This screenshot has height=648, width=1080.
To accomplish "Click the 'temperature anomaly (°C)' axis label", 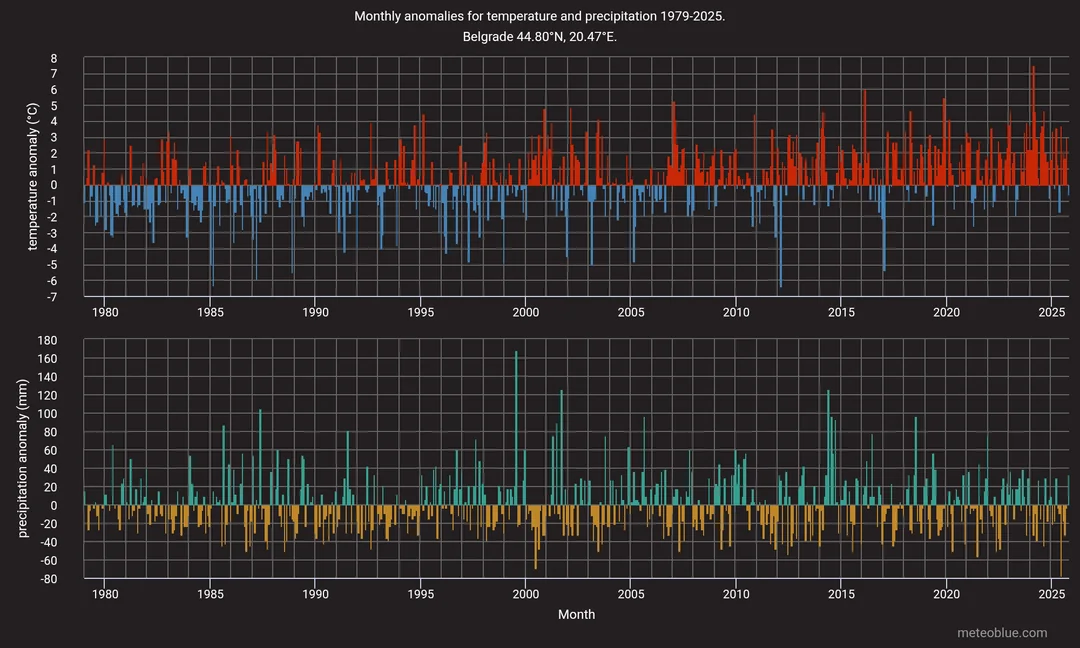I will (x=32, y=178).
